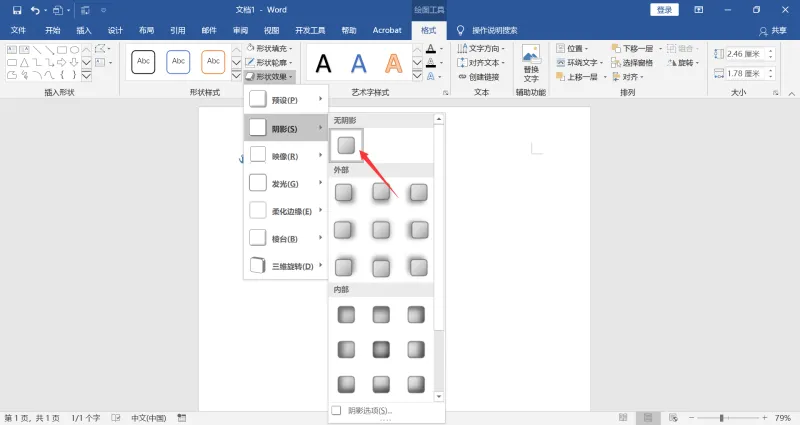The image size is (800, 425).
Task: Open the 棱台(B) bevel submenu
Action: (x=286, y=238)
